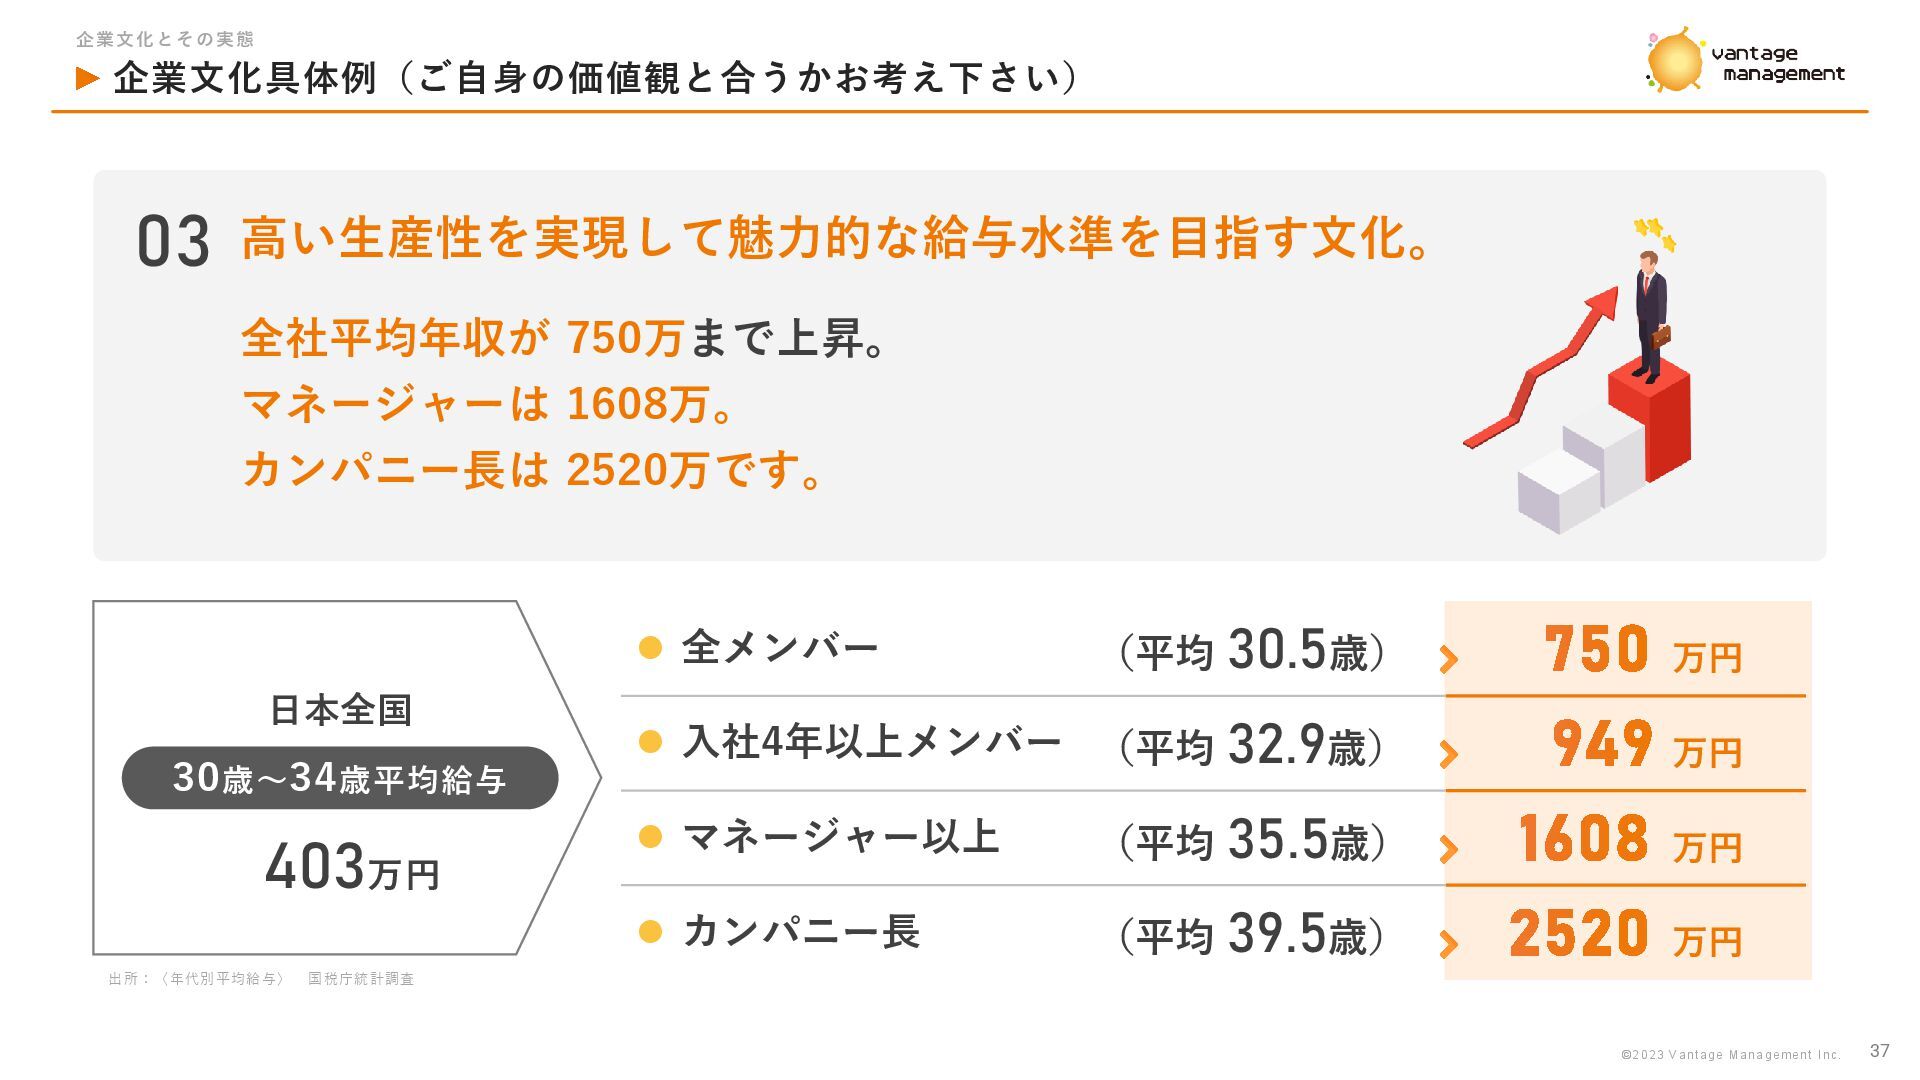The width and height of the screenshot is (1920, 1080).
Task: Click the yellow bullet beside 全メンバー
Action: pos(650,648)
